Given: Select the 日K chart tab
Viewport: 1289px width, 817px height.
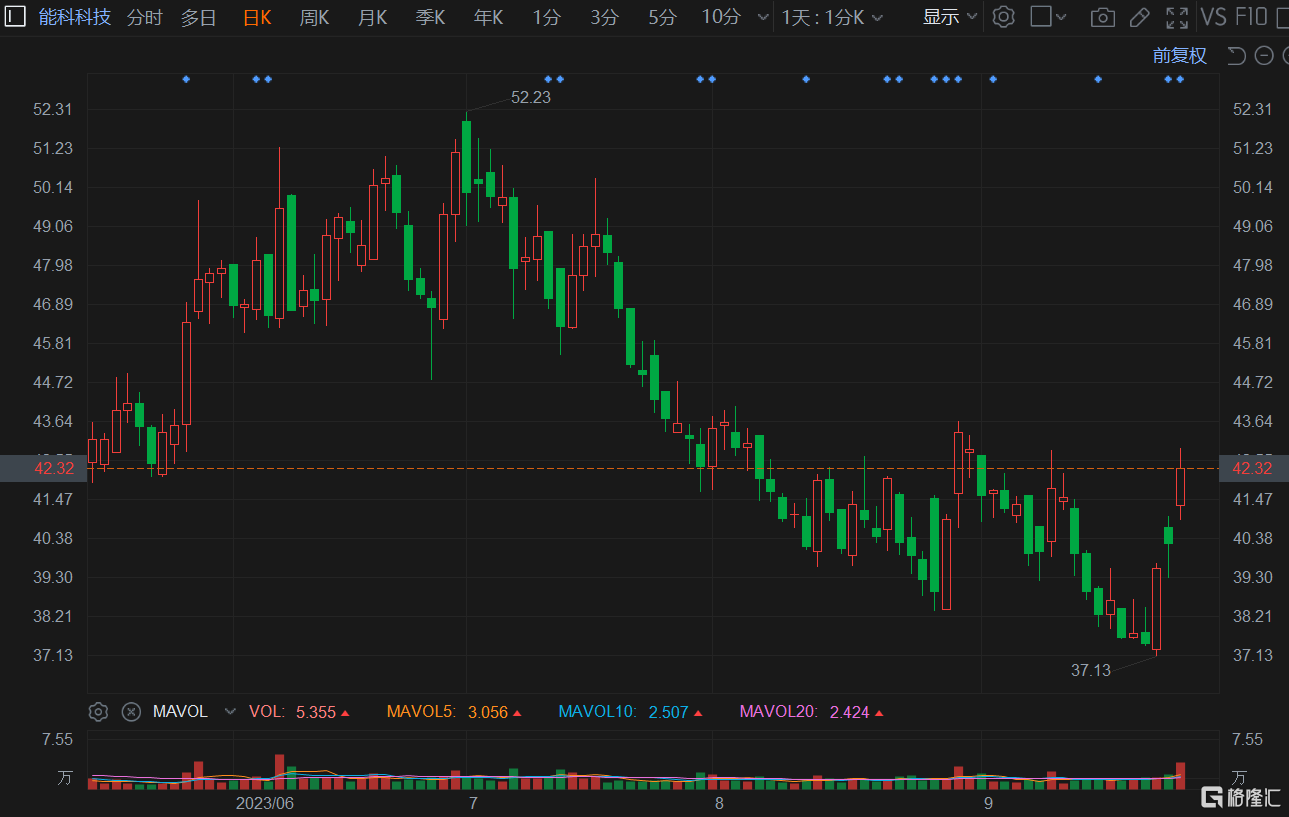Looking at the screenshot, I should (x=258, y=17).
